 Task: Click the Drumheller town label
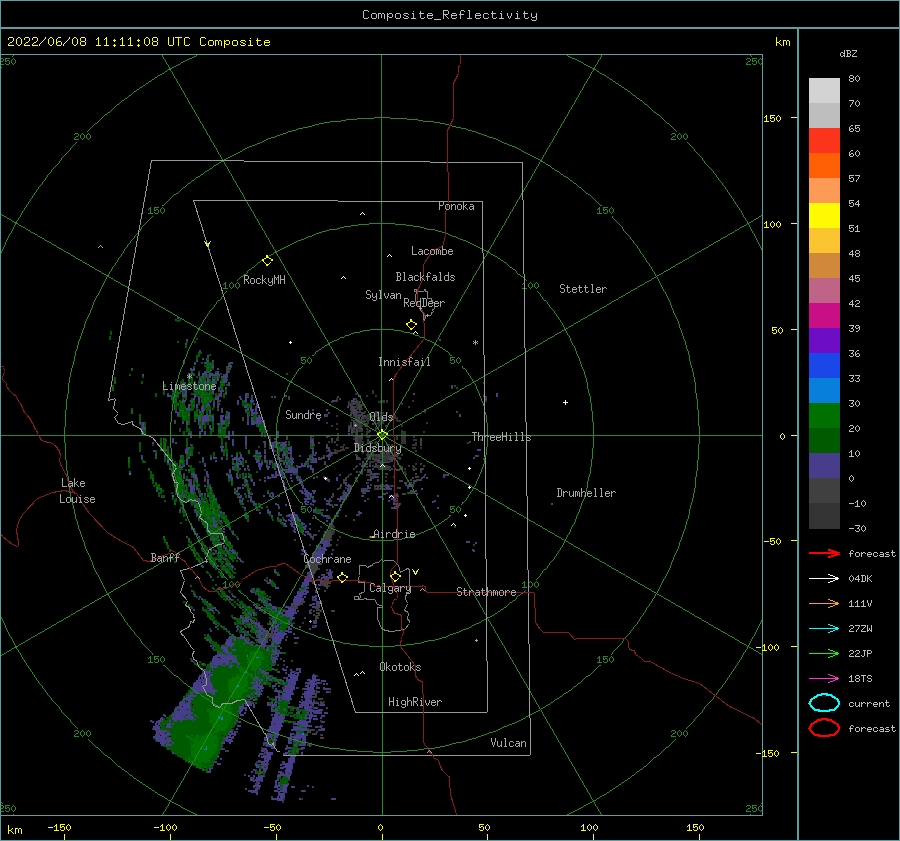pos(586,493)
